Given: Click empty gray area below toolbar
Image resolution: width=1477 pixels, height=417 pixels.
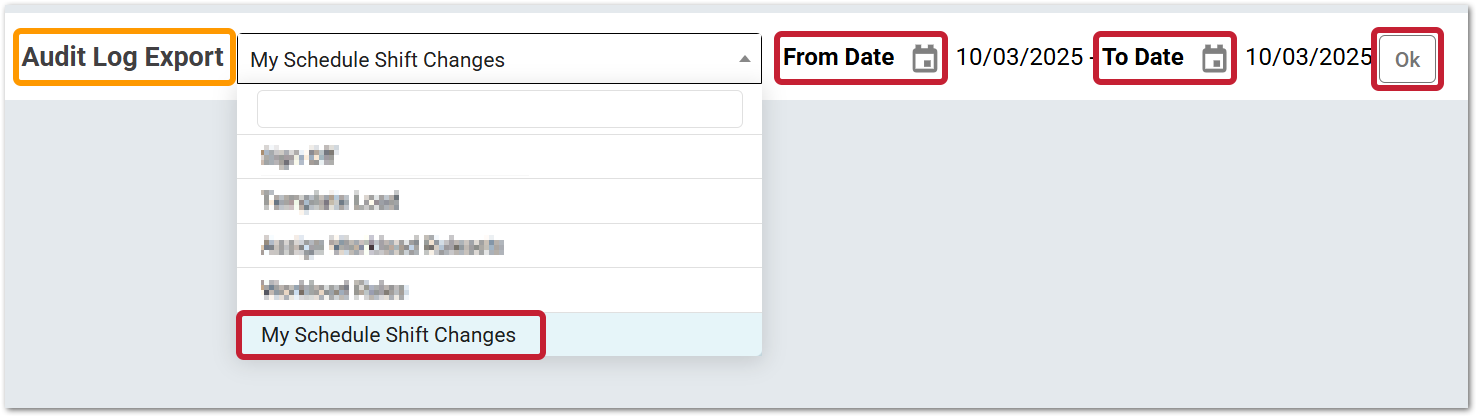Looking at the screenshot, I should (x=1100, y=250).
